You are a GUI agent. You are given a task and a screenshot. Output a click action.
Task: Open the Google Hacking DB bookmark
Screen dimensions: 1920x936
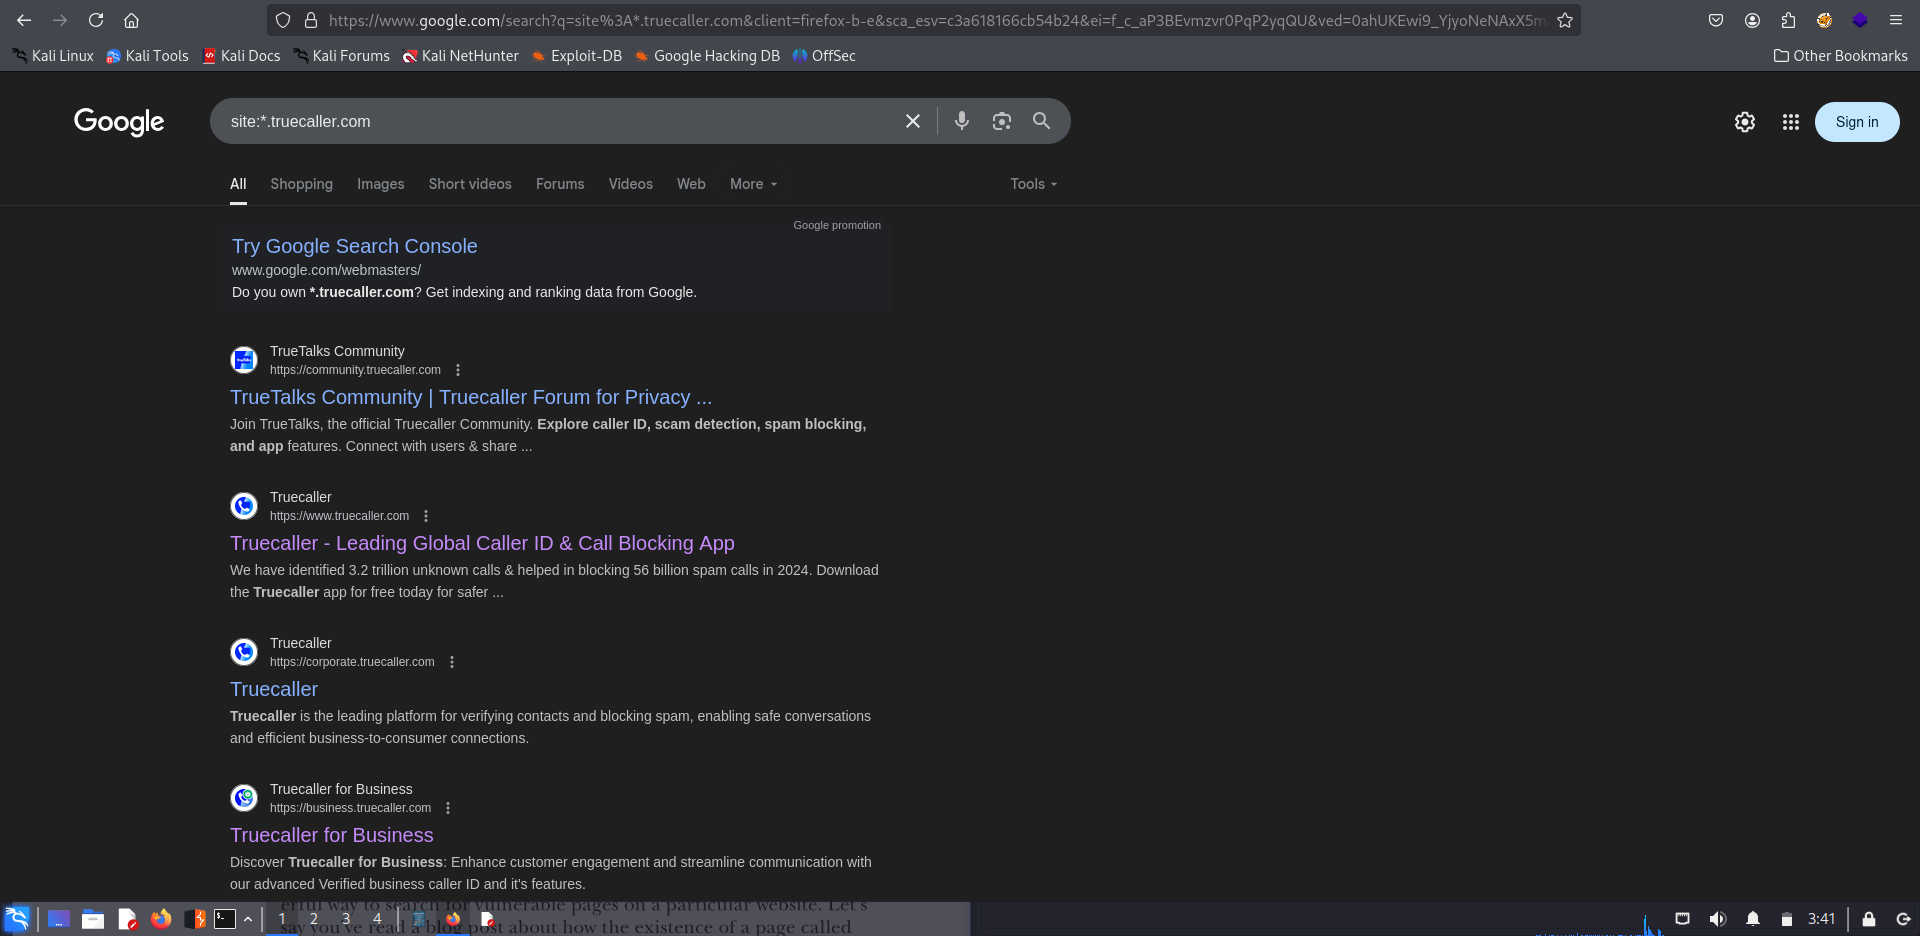pos(707,56)
